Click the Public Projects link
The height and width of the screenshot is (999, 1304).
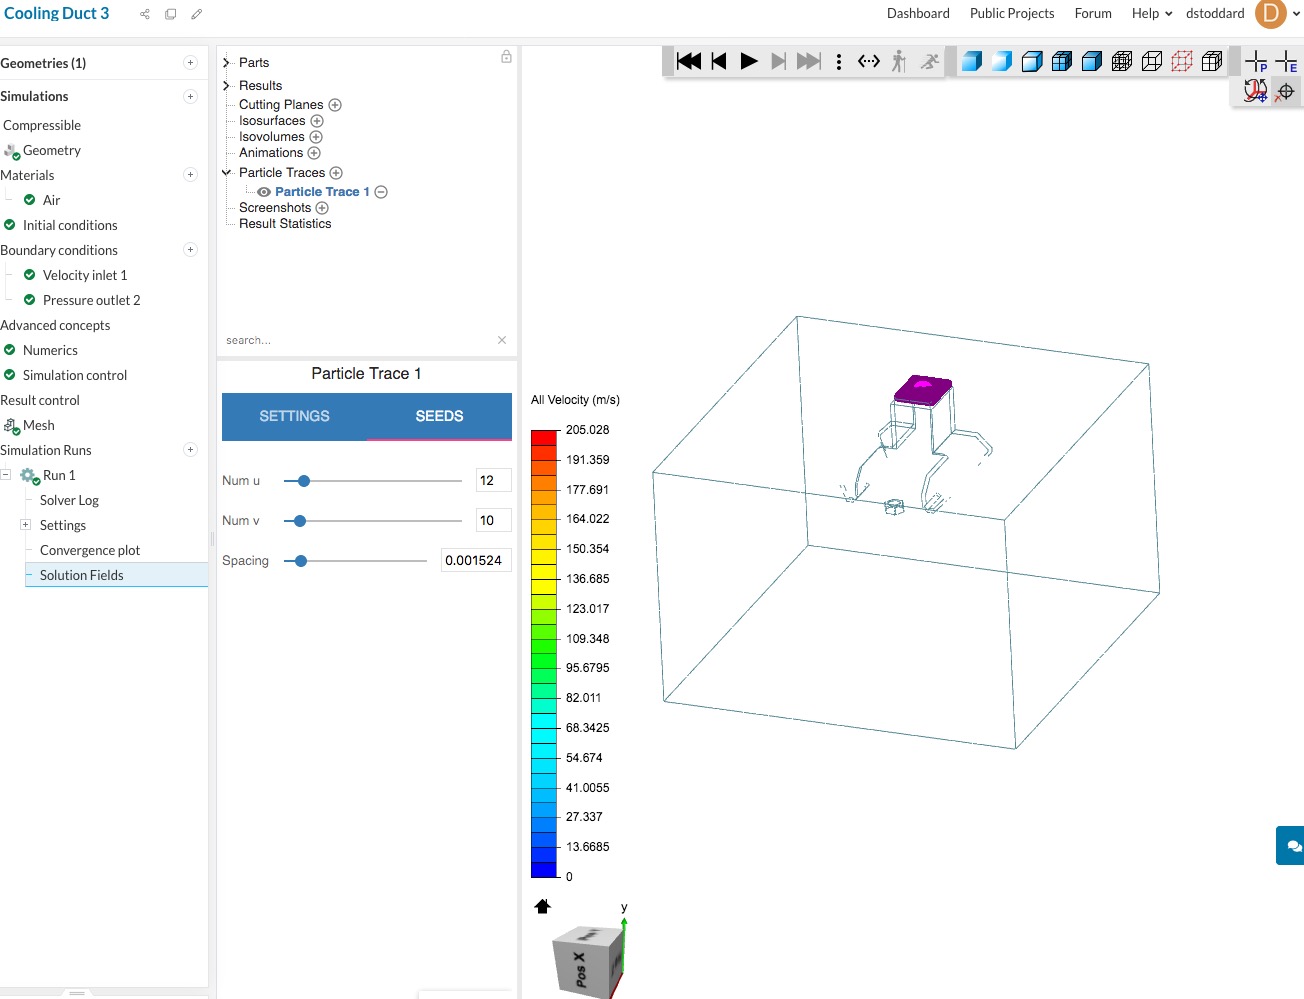pyautogui.click(x=1012, y=13)
